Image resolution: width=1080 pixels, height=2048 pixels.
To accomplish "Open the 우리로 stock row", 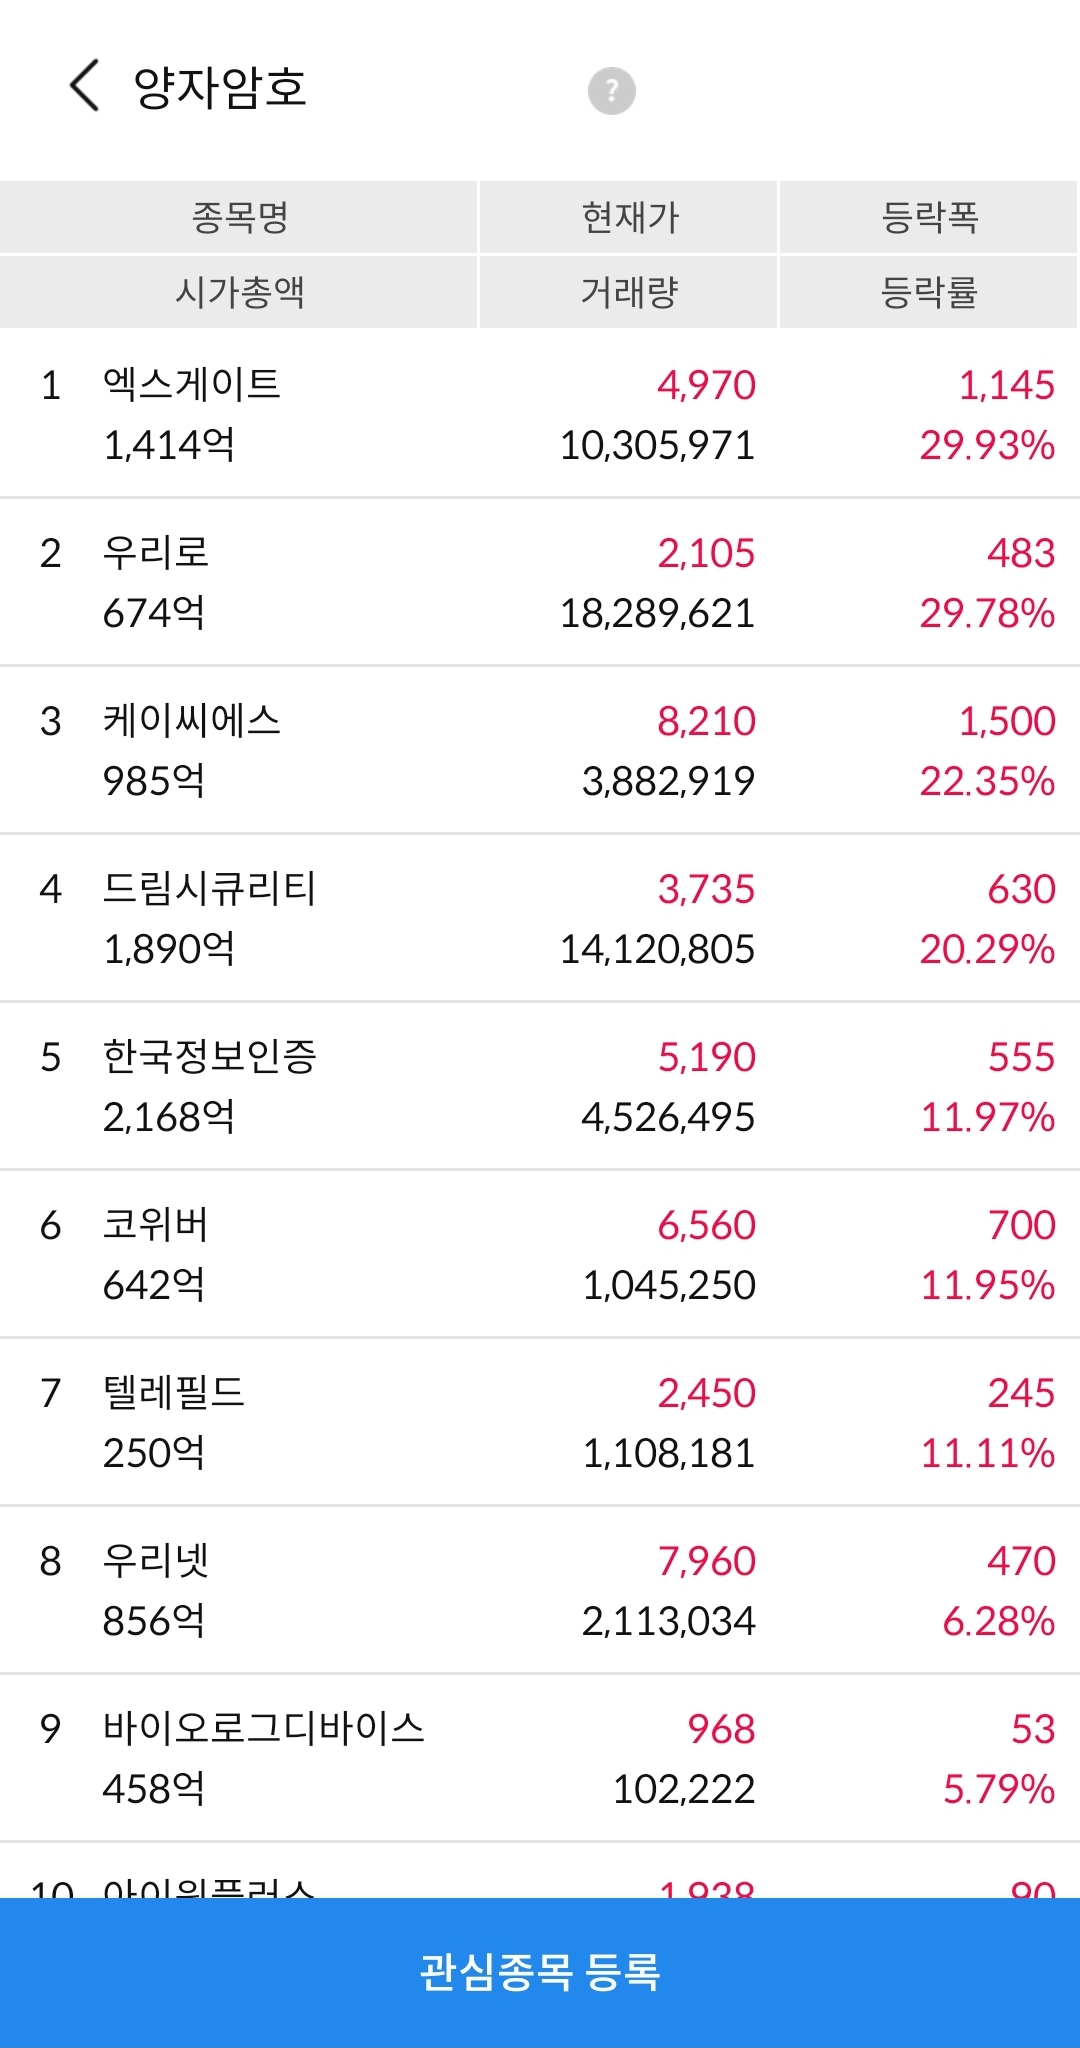I will click(x=540, y=582).
